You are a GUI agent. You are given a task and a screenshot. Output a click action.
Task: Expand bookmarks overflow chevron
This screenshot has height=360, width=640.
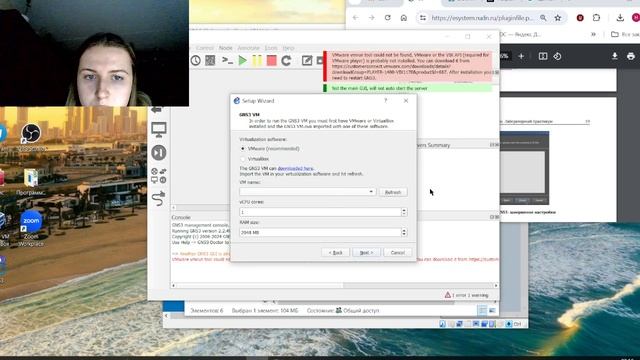[593, 35]
